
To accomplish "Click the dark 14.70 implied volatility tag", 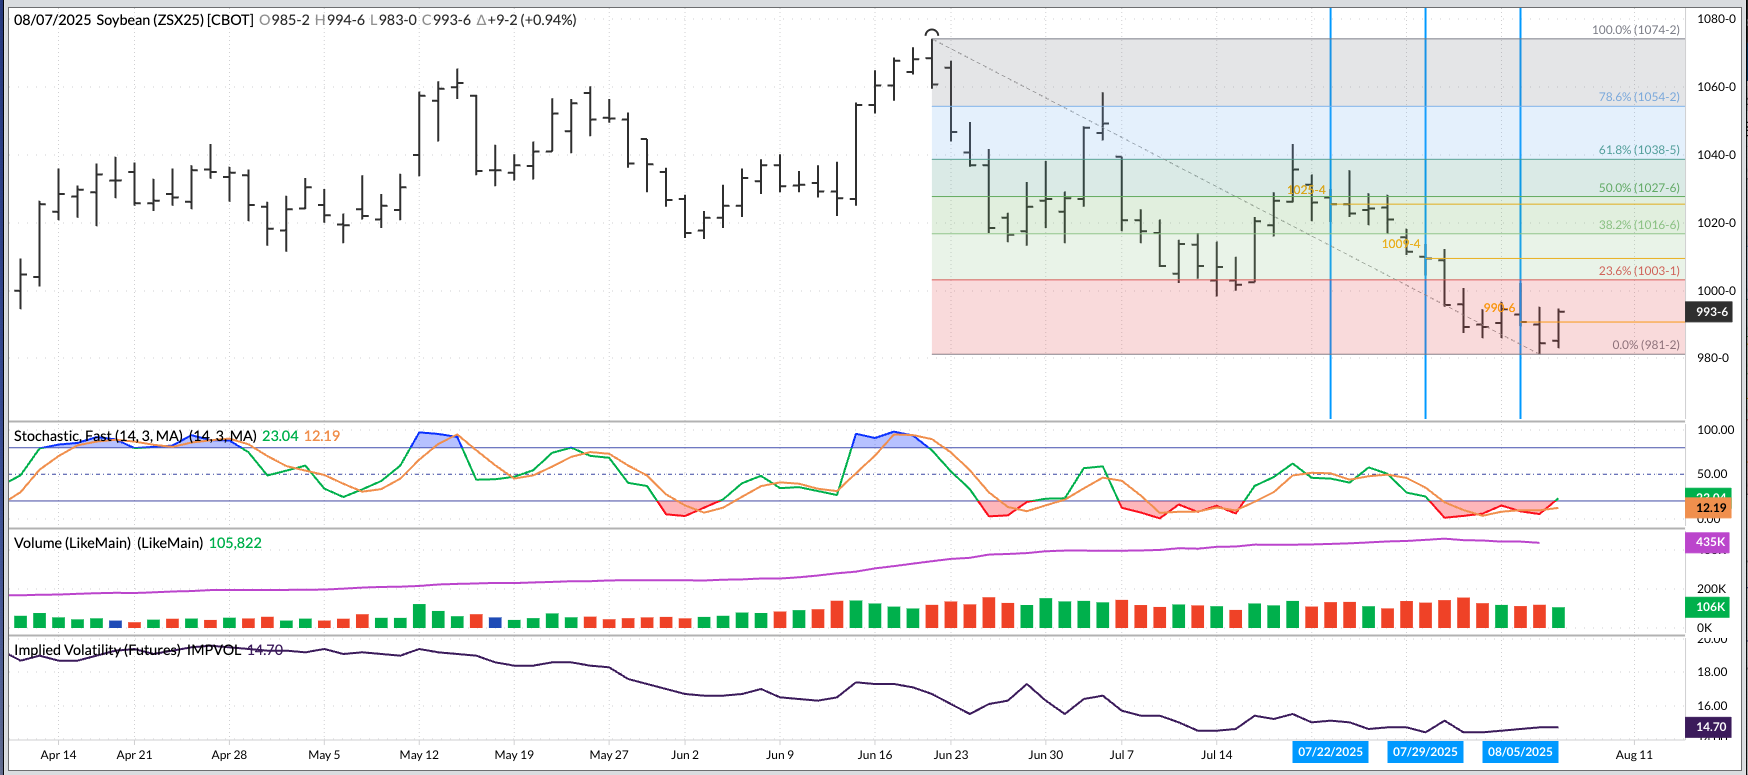I will point(1710,727).
